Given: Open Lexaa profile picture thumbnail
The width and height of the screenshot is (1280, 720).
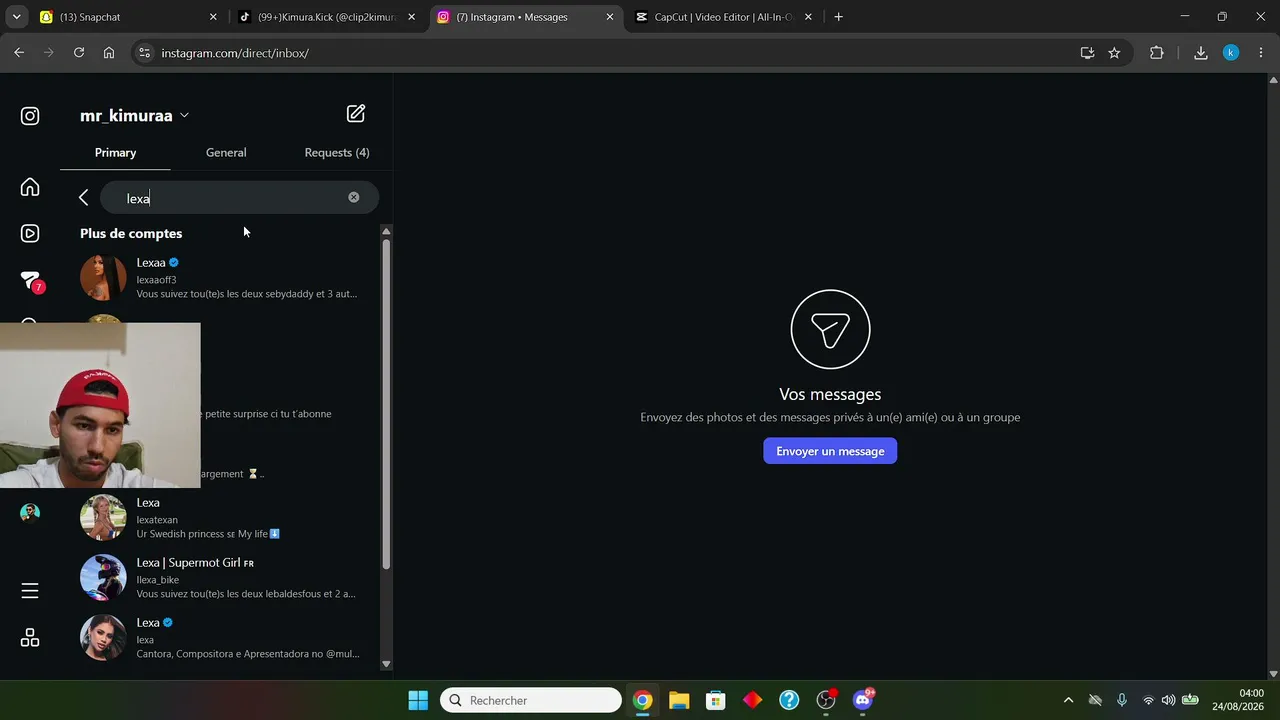Looking at the screenshot, I should click(x=103, y=278).
